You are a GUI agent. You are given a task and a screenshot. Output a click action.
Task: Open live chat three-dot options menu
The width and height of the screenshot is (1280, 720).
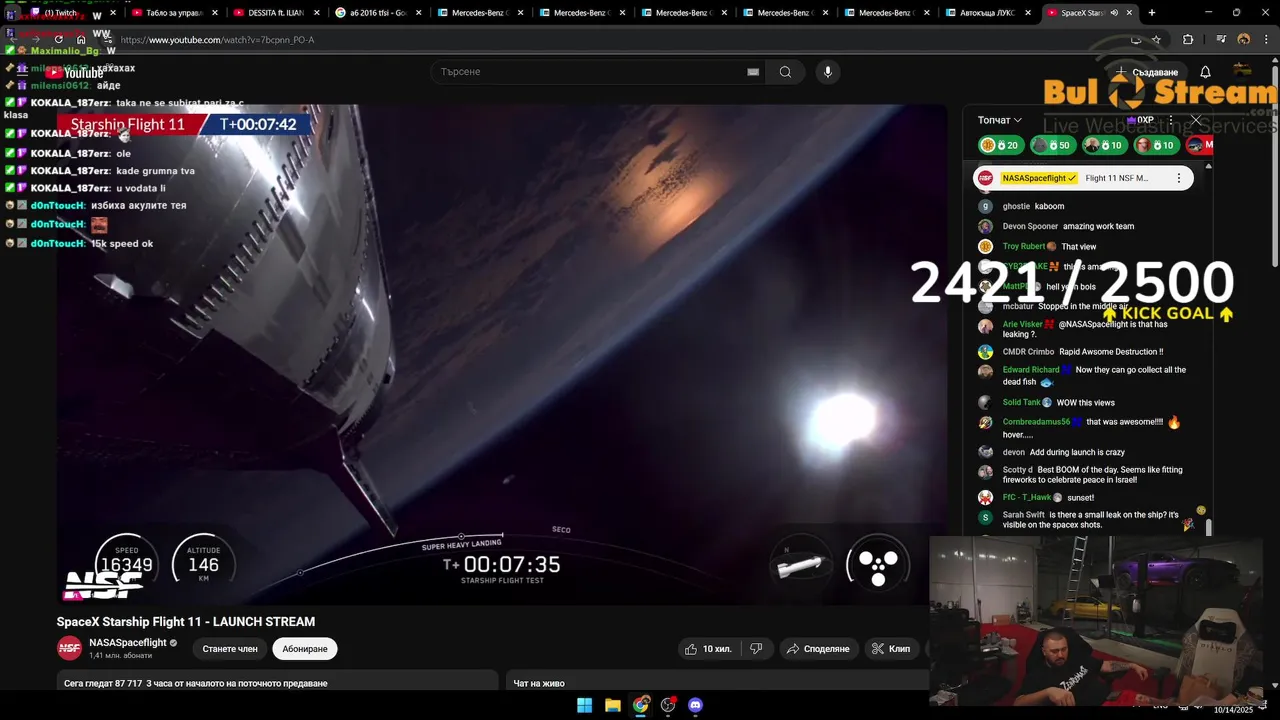(x=1171, y=120)
